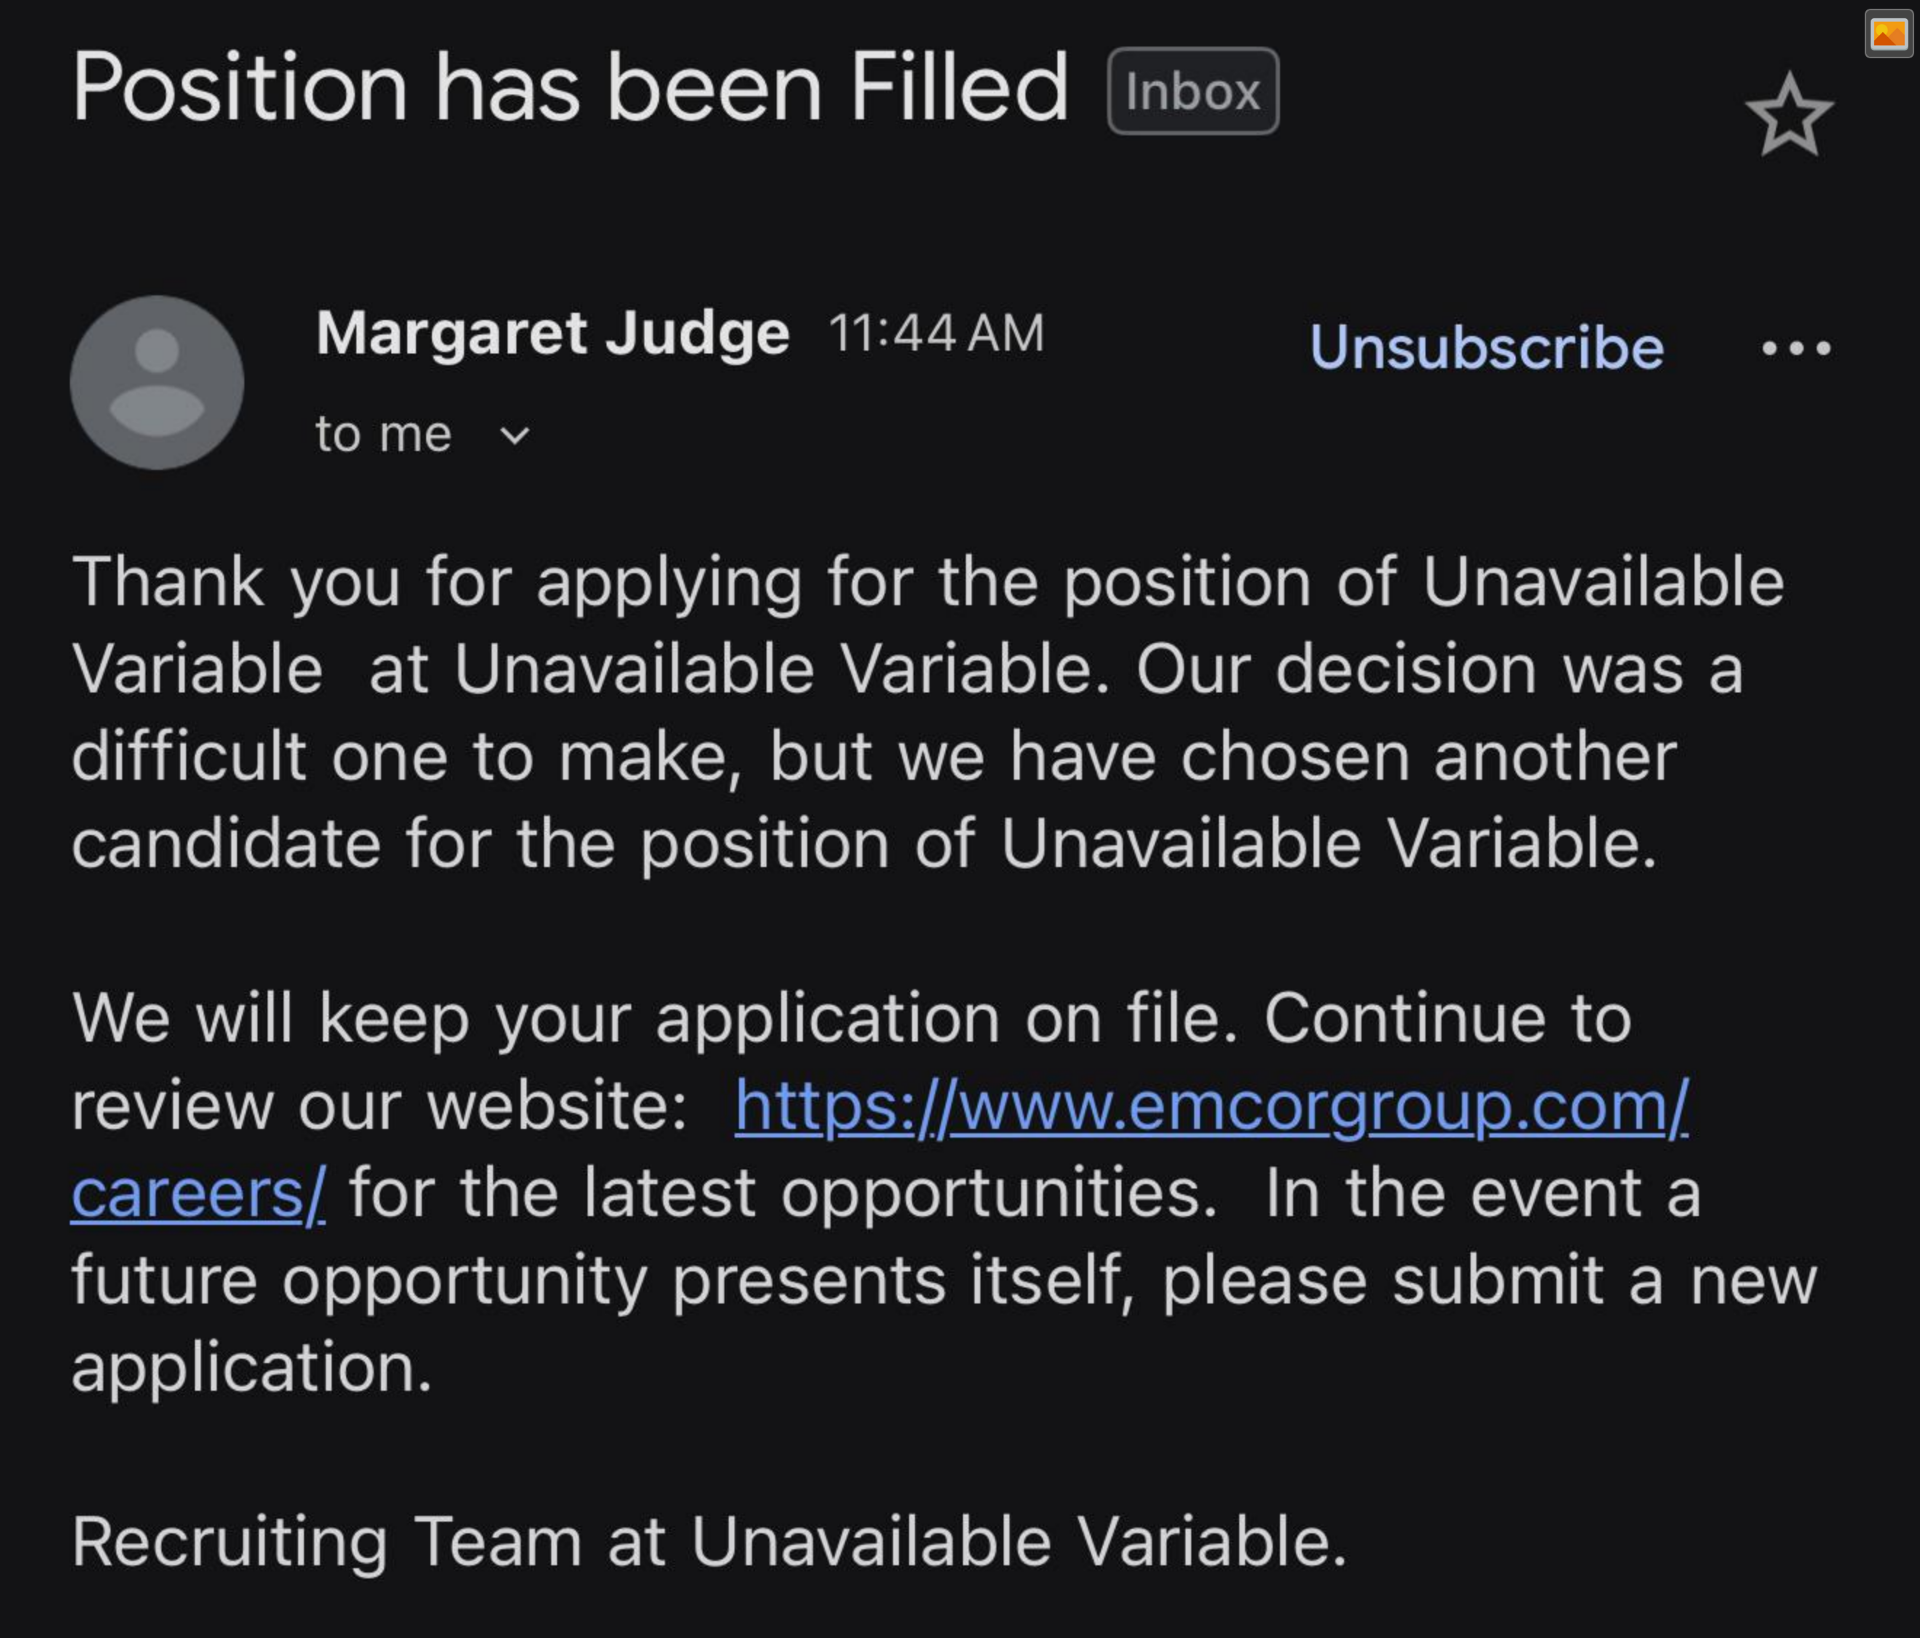Tap the "to me" recipient text
The image size is (1920, 1638).
(384, 435)
